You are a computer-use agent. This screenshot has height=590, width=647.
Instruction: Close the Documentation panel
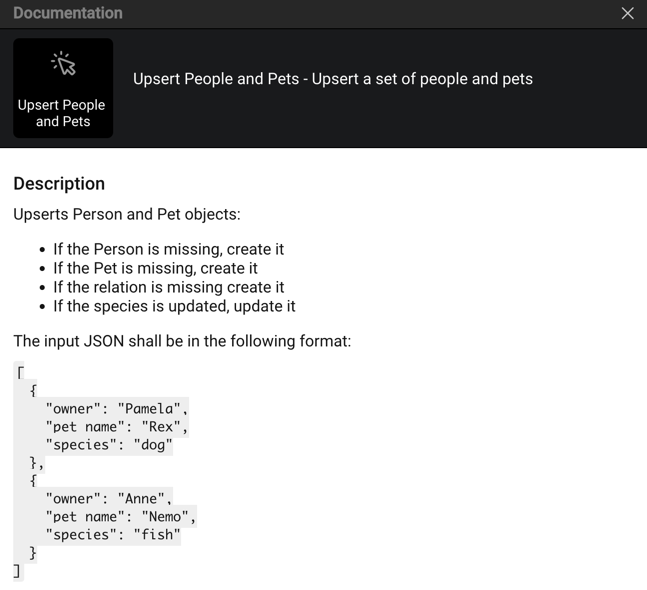tap(627, 13)
